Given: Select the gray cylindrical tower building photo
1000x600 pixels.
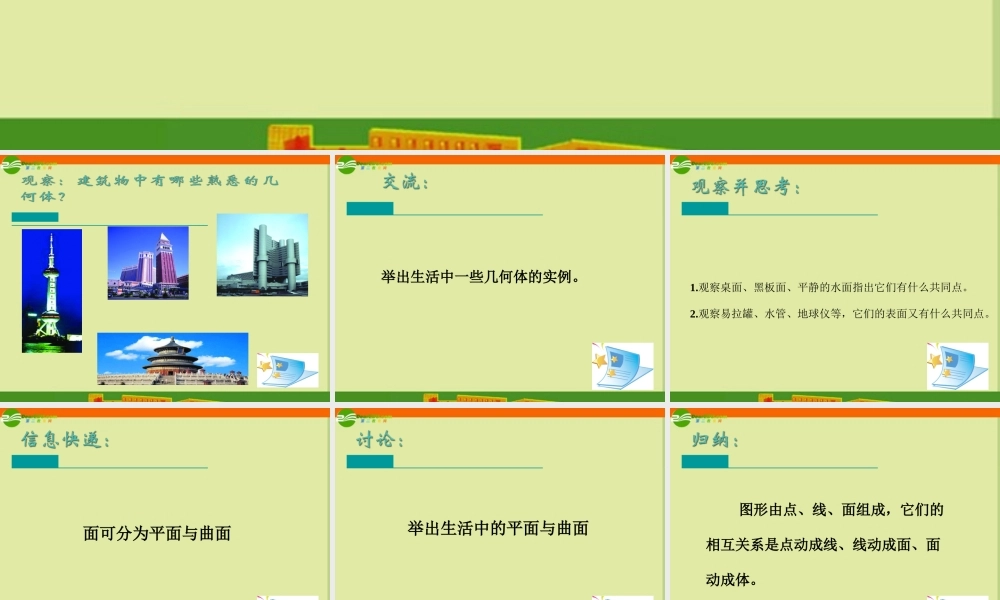Looking at the screenshot, I should pos(262,254).
